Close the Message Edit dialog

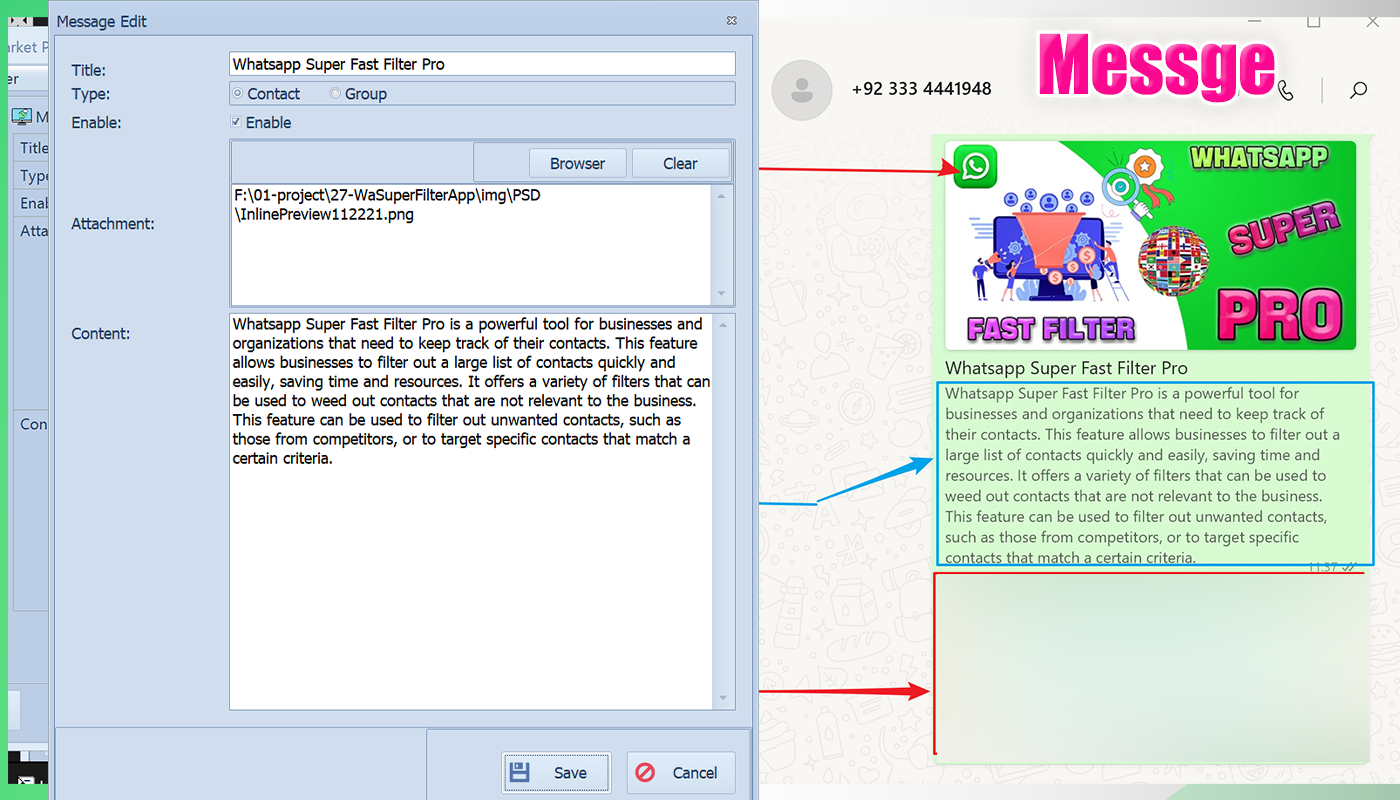tap(732, 20)
